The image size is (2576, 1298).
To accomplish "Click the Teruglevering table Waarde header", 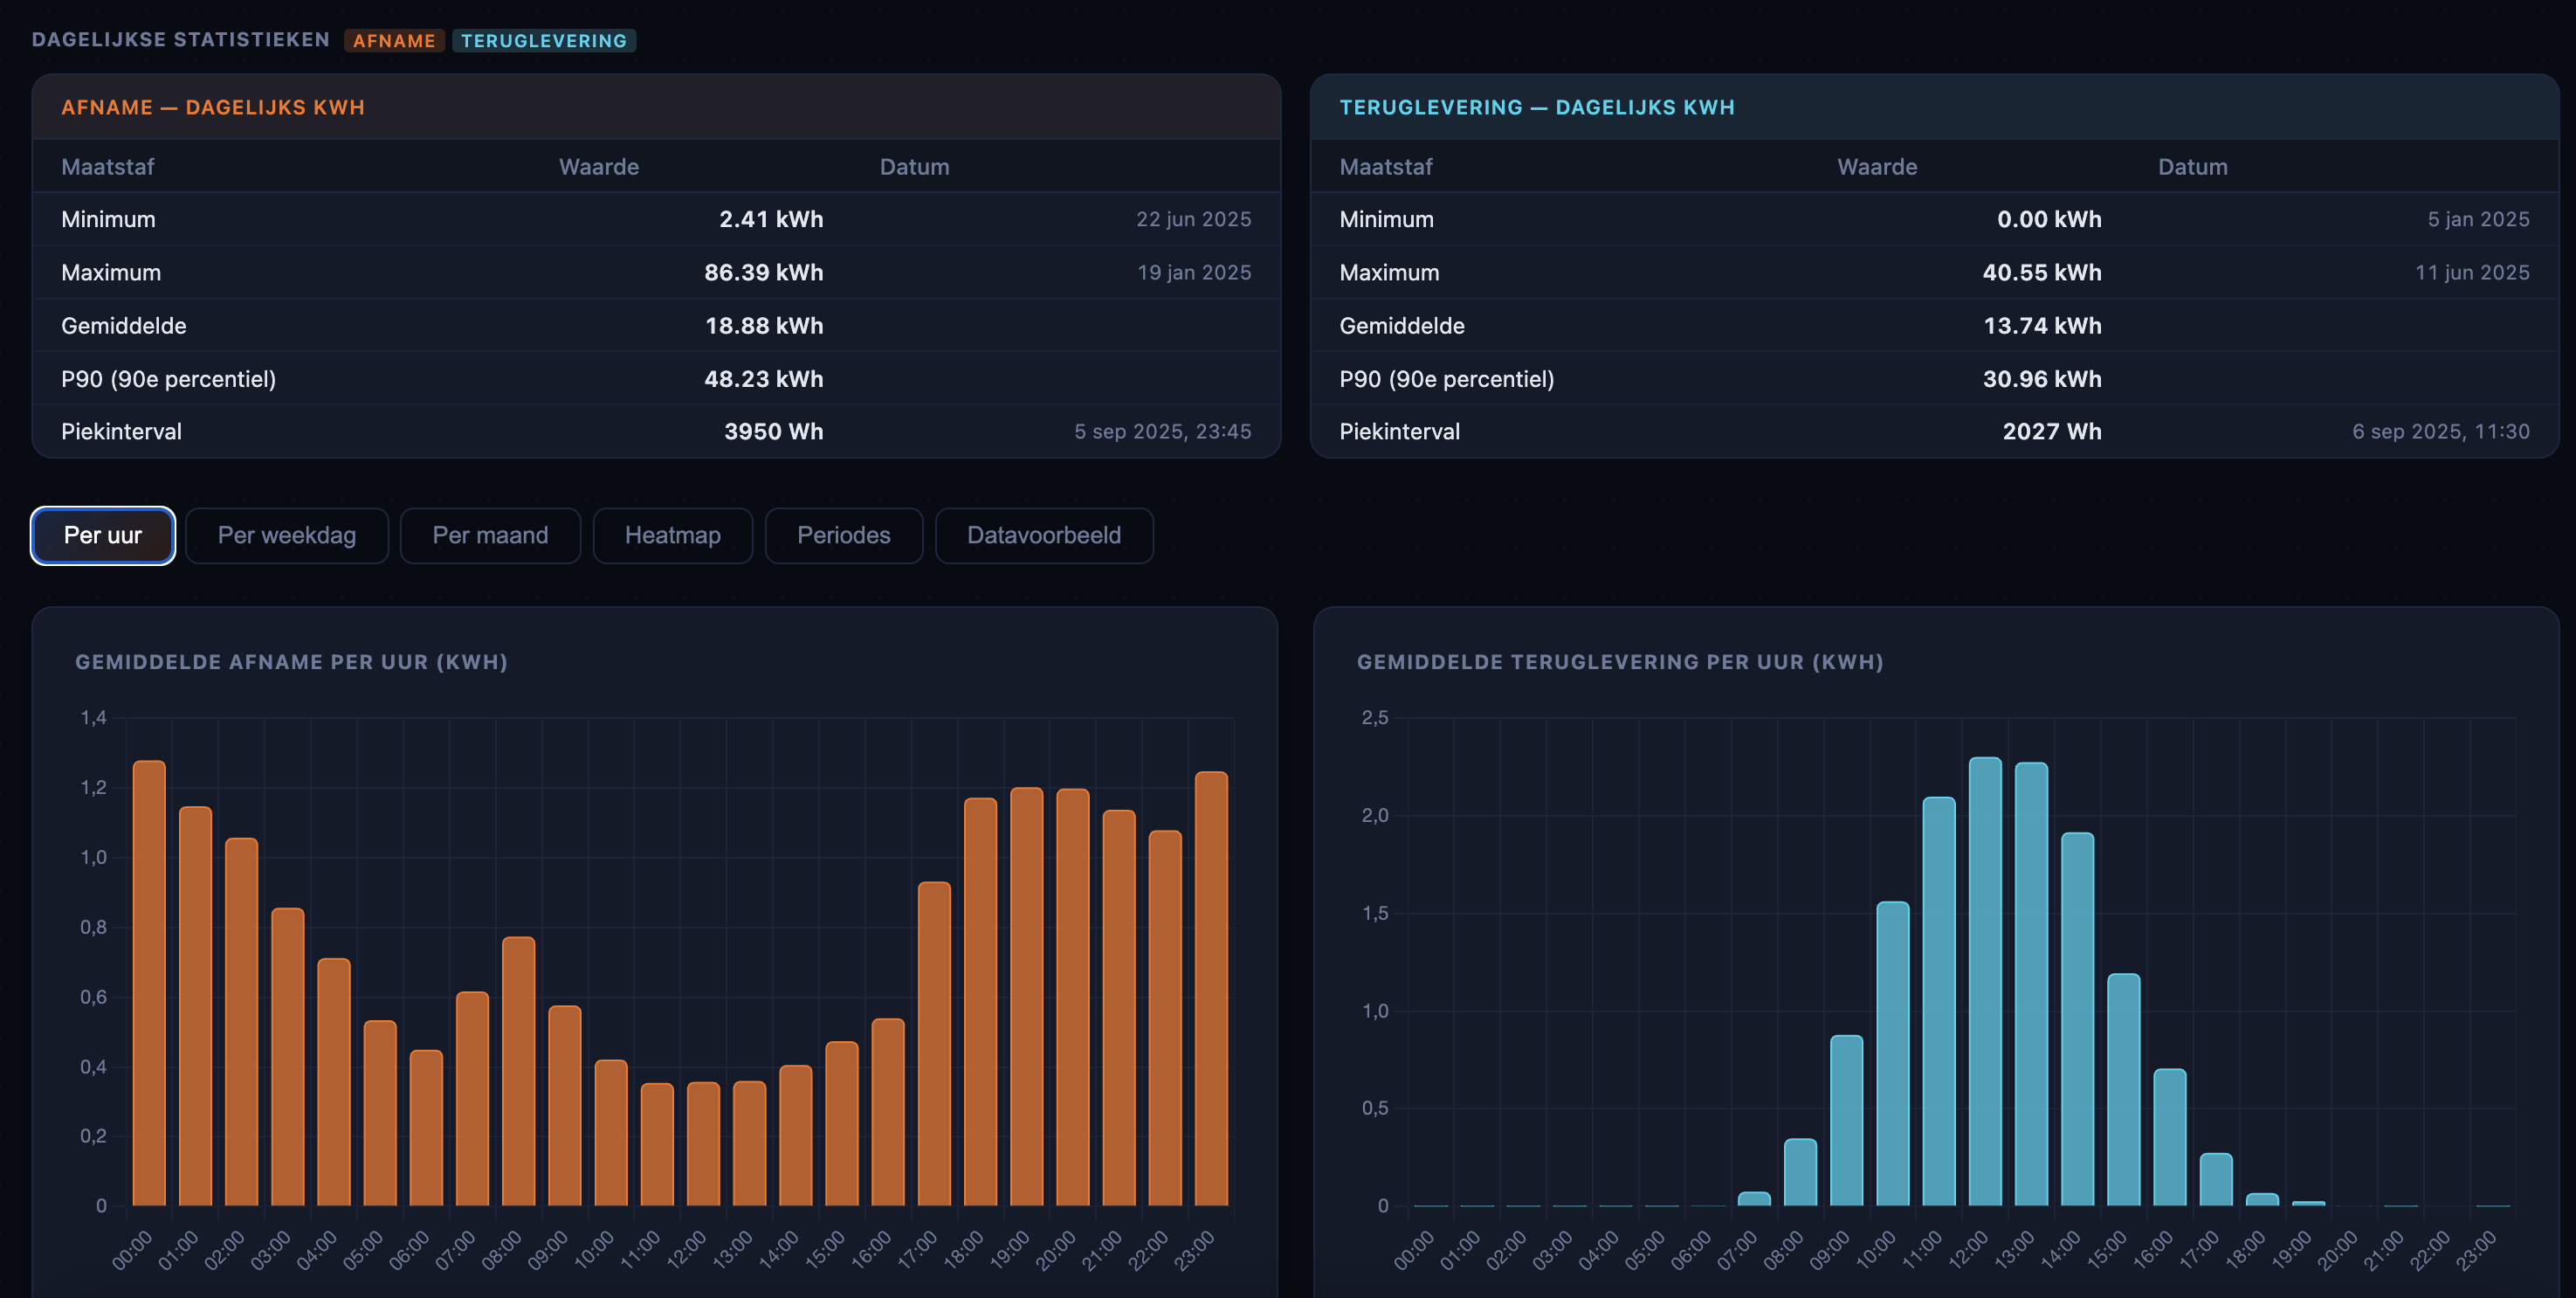I will point(1877,167).
